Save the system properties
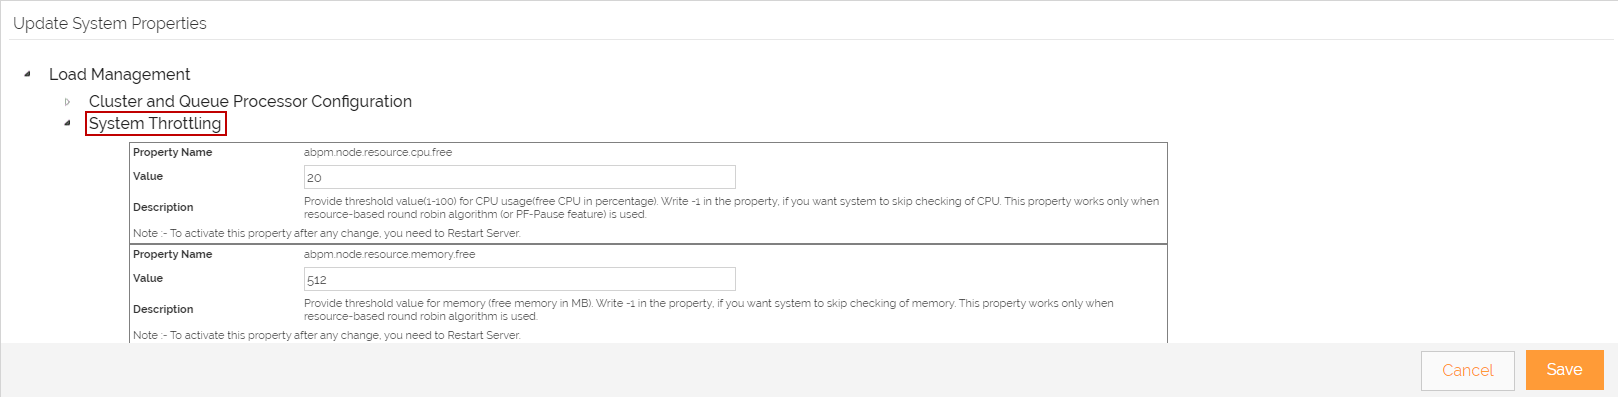 tap(1564, 370)
